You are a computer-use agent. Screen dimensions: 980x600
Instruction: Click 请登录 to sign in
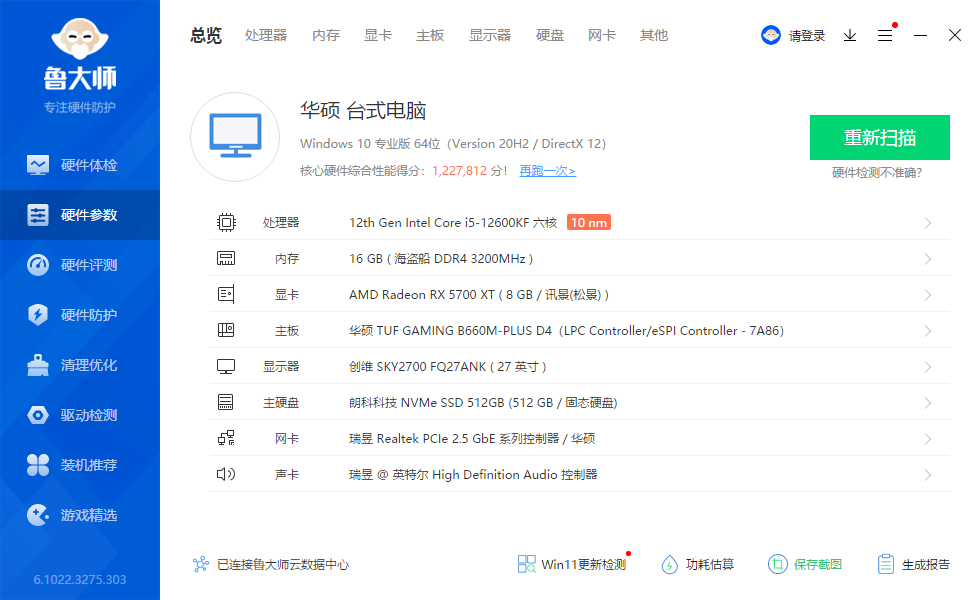807,36
